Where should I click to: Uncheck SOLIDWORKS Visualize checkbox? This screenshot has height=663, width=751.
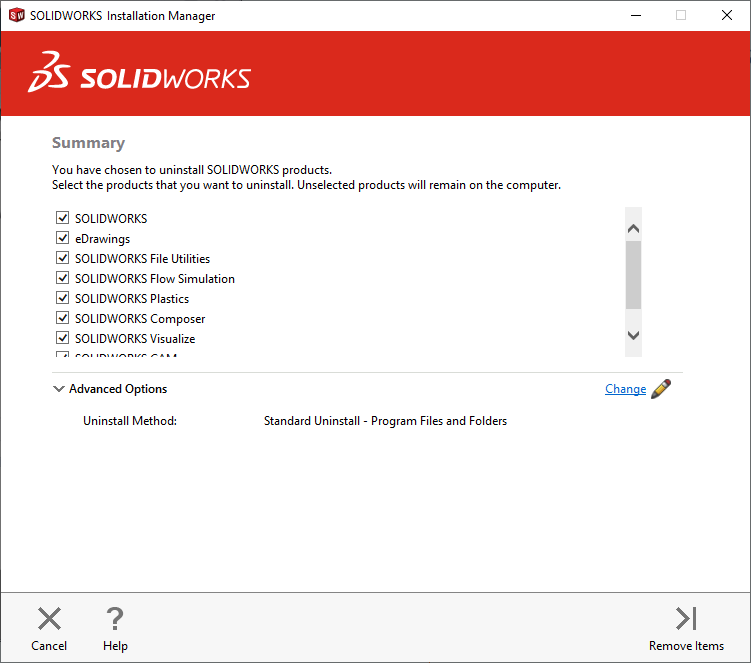coord(62,338)
